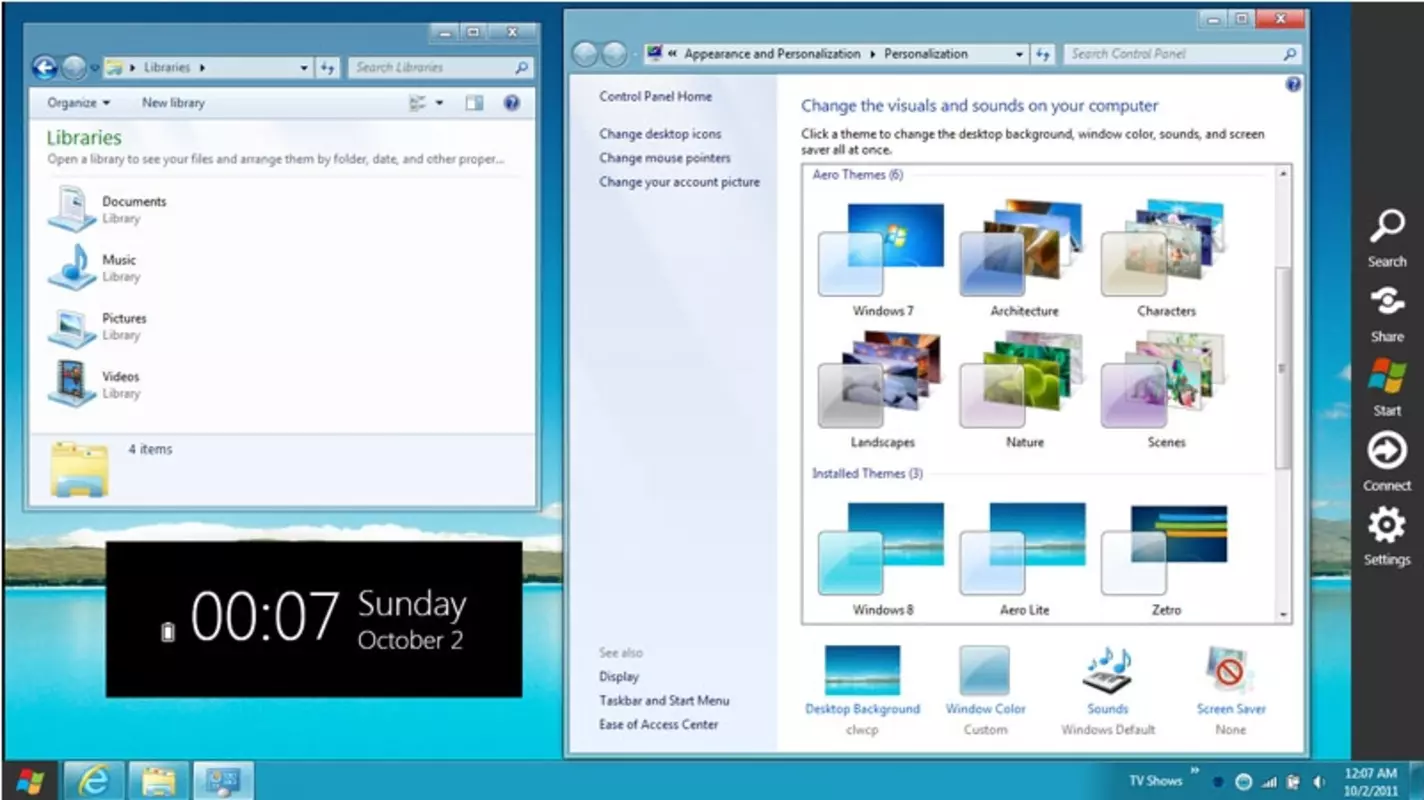Click New library in the toolbar

pos(173,102)
